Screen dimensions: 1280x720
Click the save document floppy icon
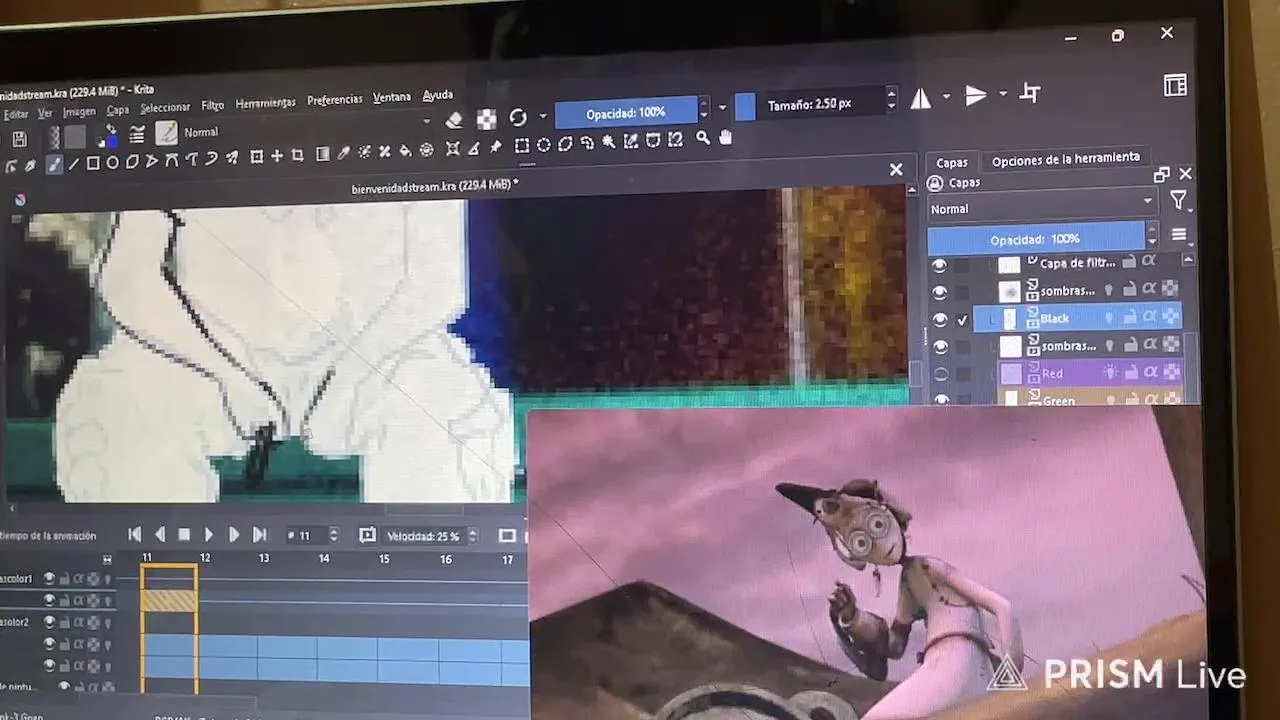tap(19, 139)
